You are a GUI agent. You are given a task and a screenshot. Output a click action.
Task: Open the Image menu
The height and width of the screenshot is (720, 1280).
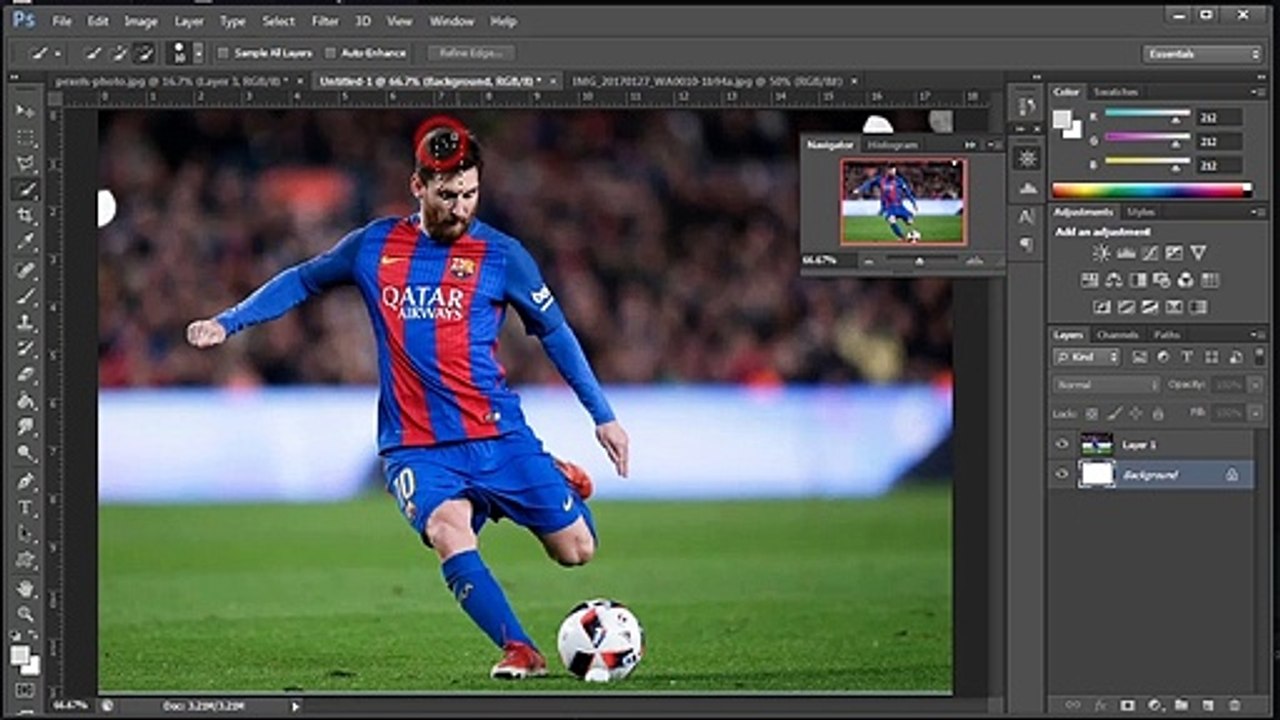(141, 21)
